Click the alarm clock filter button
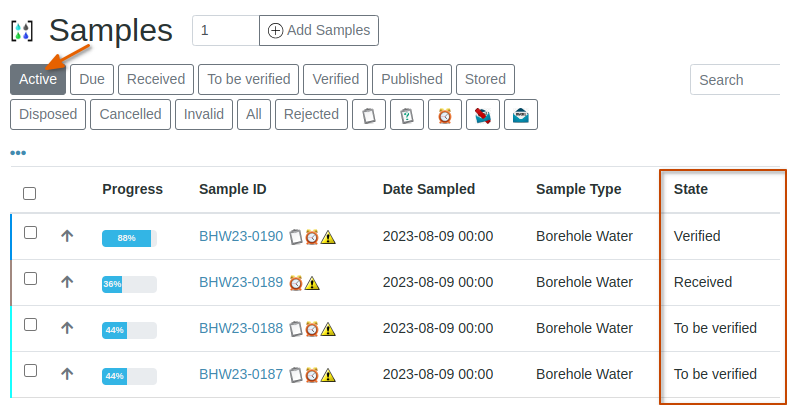This screenshot has width=787, height=405. (x=444, y=115)
